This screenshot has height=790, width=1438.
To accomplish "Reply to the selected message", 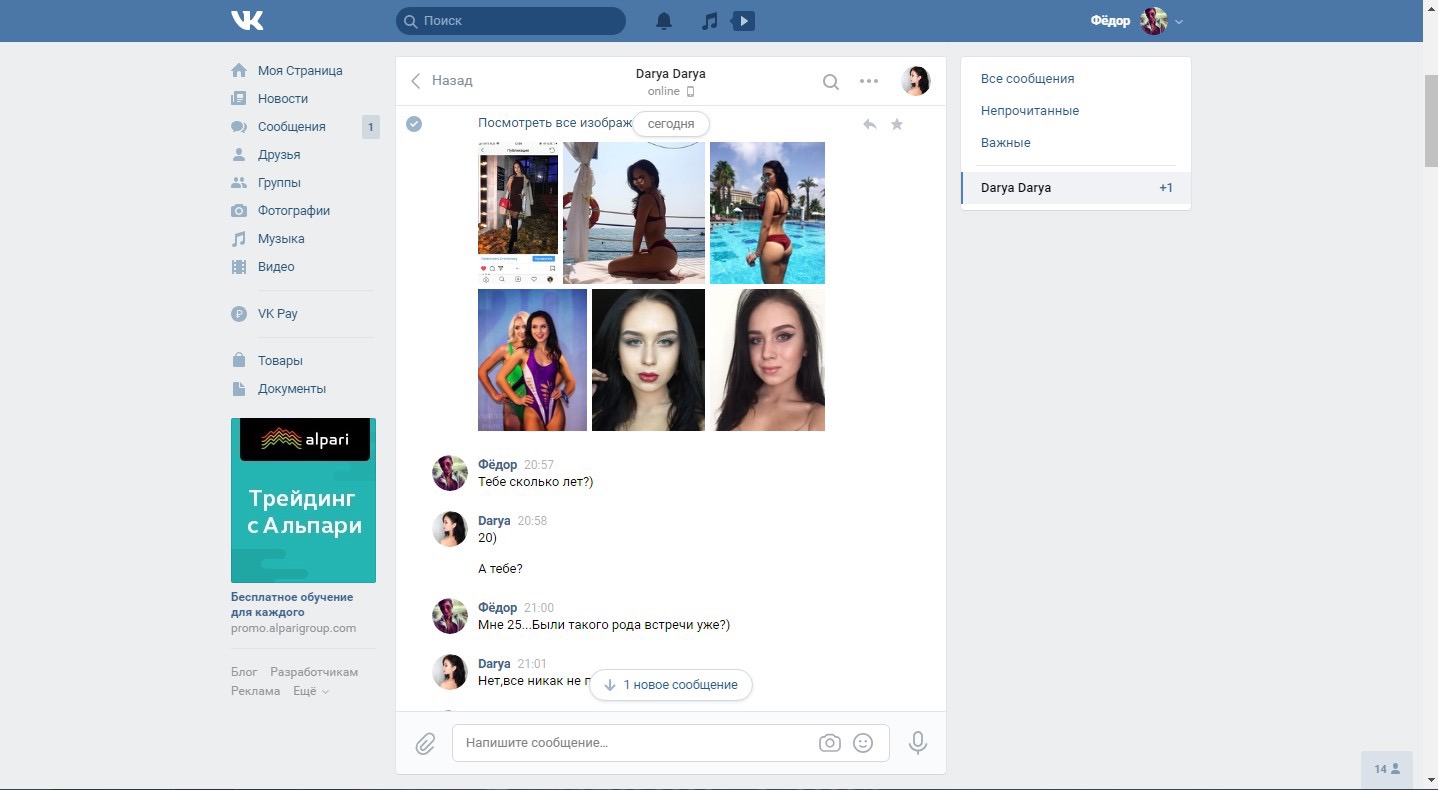I will tap(870, 124).
